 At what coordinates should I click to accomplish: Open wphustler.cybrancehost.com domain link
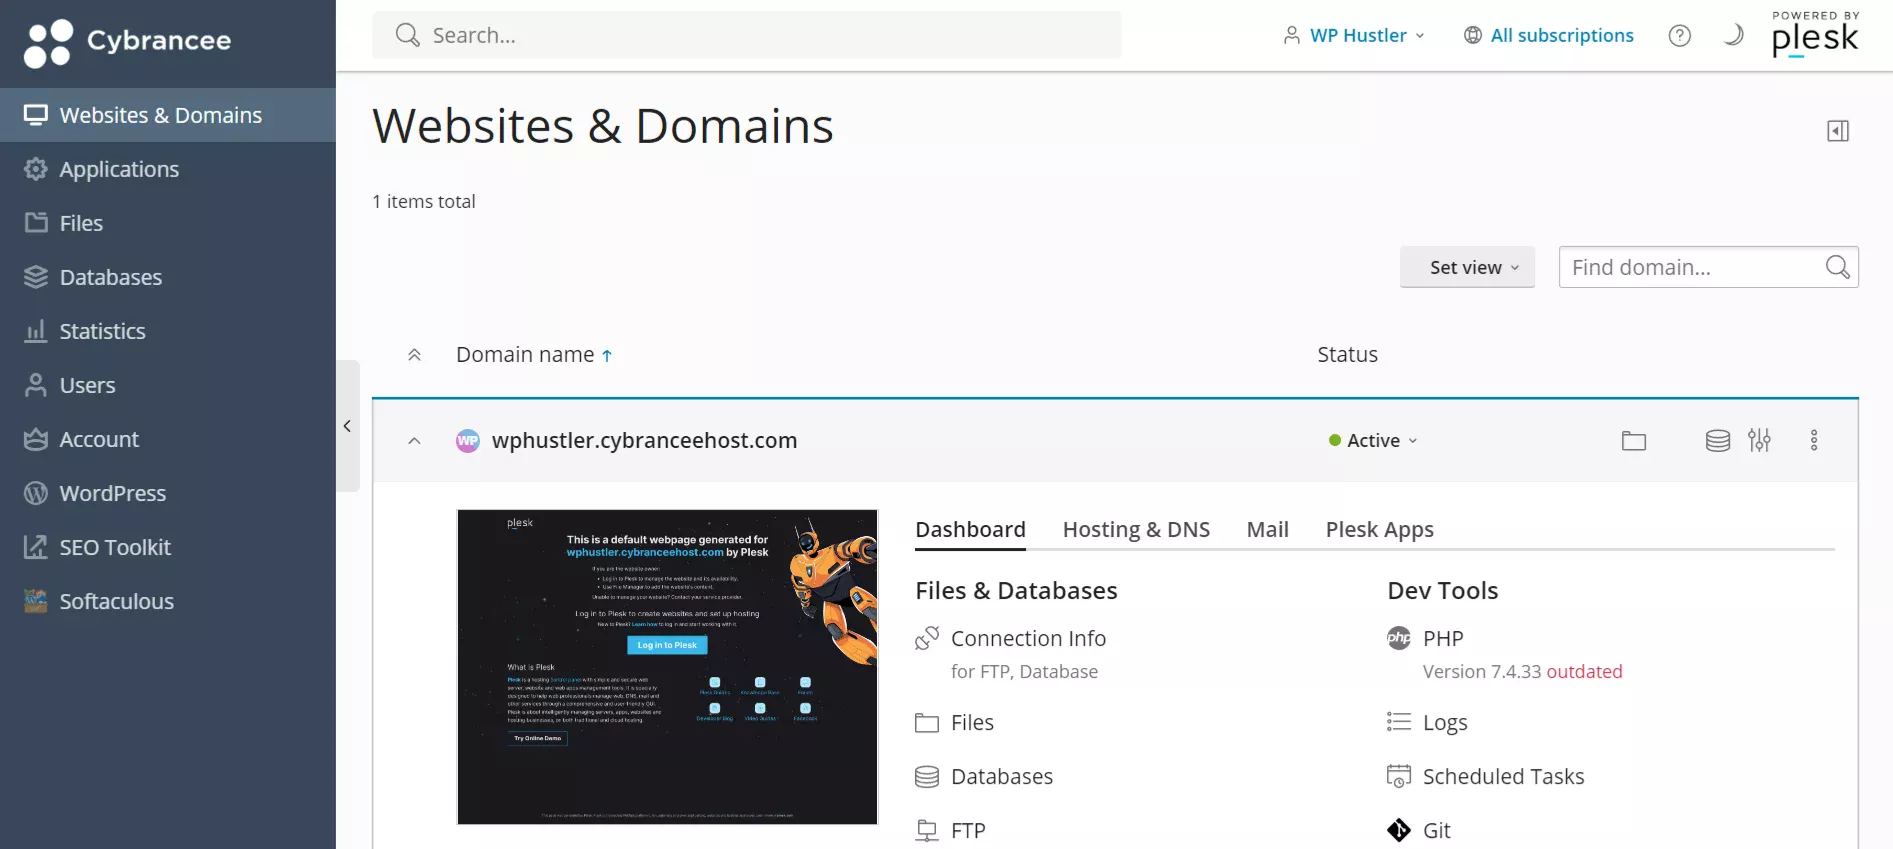pos(644,441)
